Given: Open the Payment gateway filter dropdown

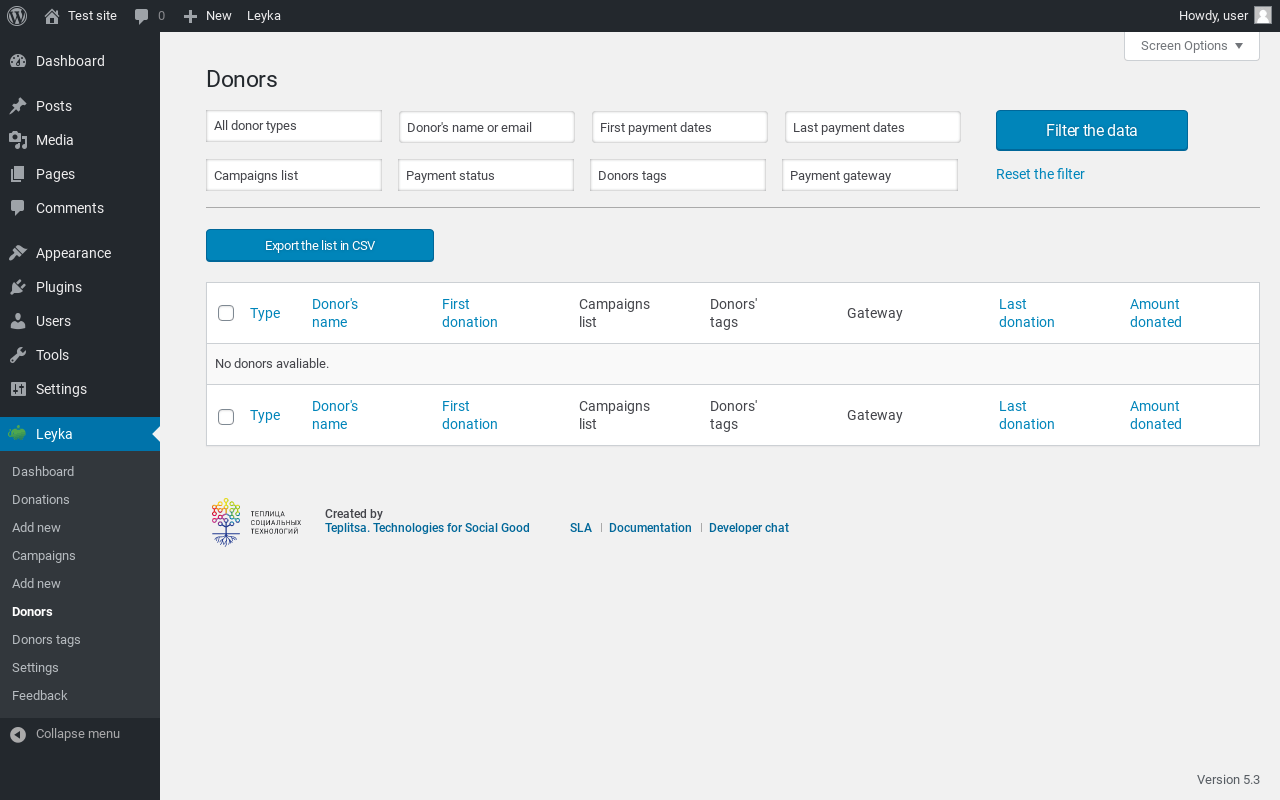Looking at the screenshot, I should coord(869,175).
